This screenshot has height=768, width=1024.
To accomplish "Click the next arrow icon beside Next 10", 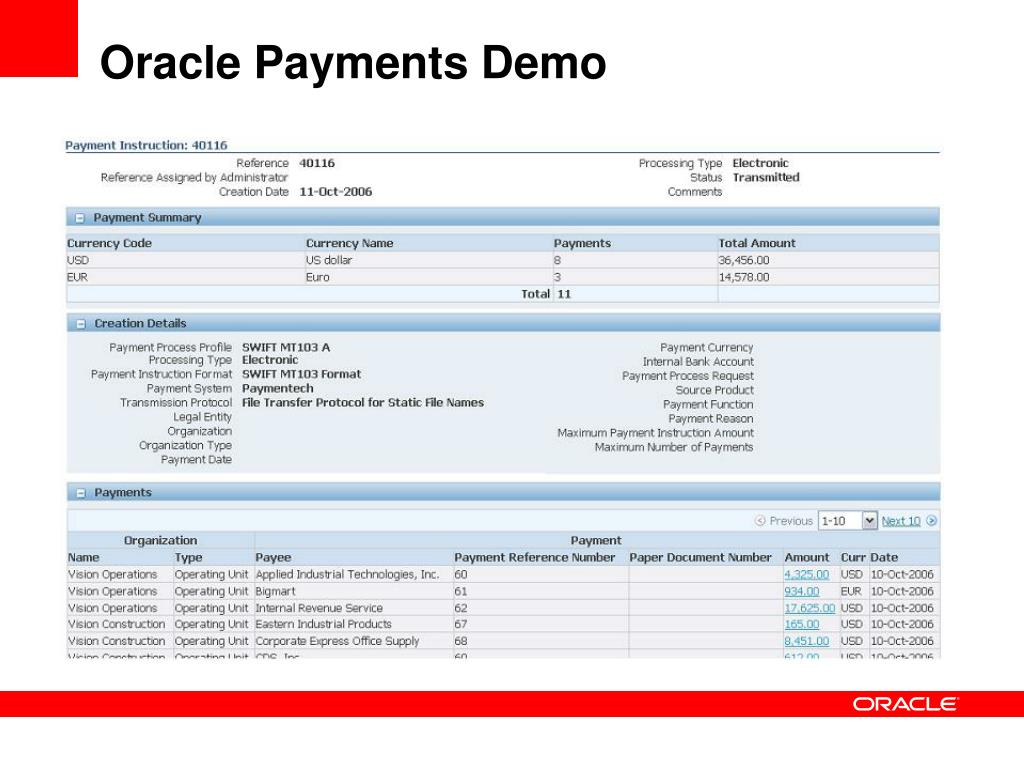I will [x=931, y=520].
